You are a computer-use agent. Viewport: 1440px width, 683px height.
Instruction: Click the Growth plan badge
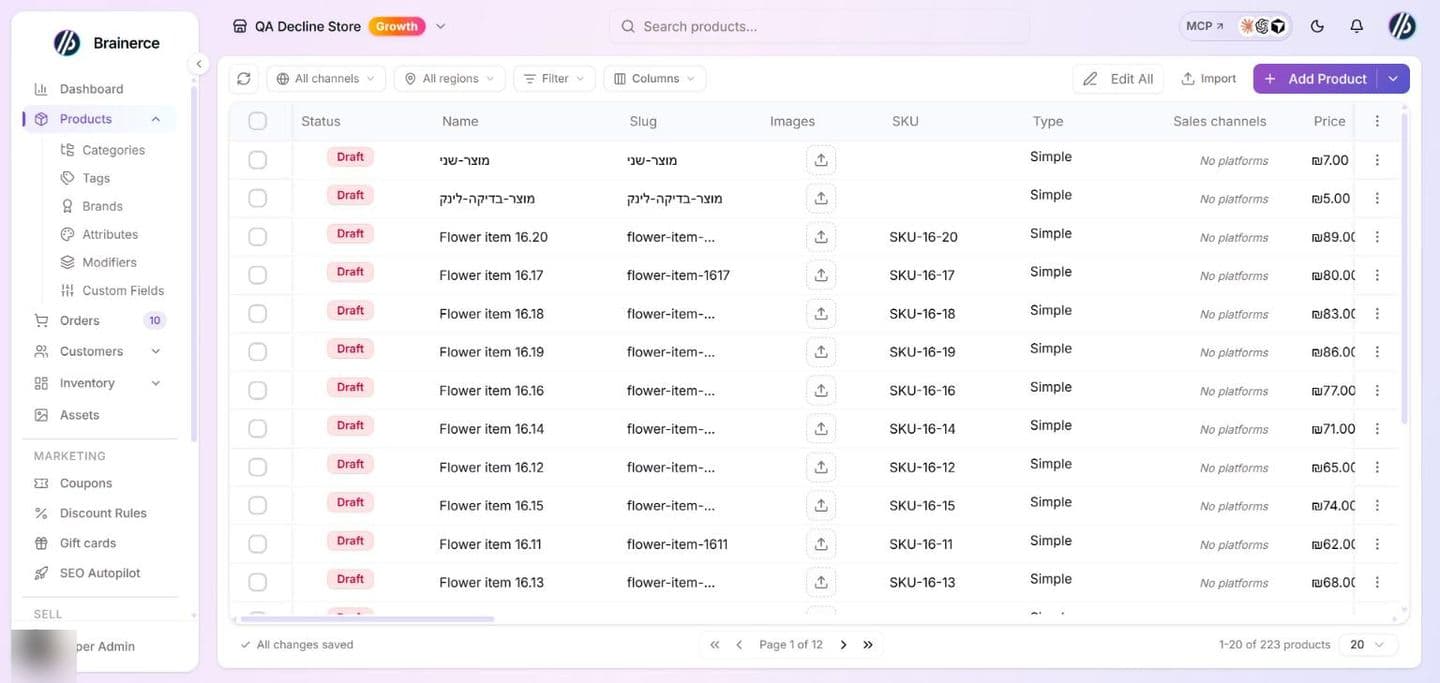click(x=397, y=27)
